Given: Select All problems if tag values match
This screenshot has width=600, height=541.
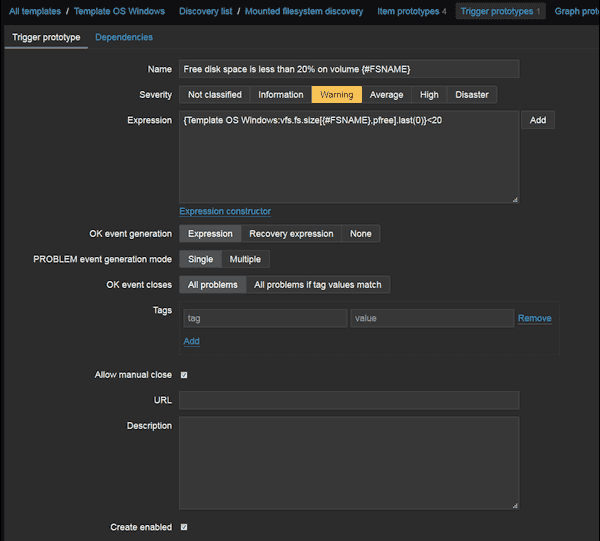Looking at the screenshot, I should tap(317, 285).
